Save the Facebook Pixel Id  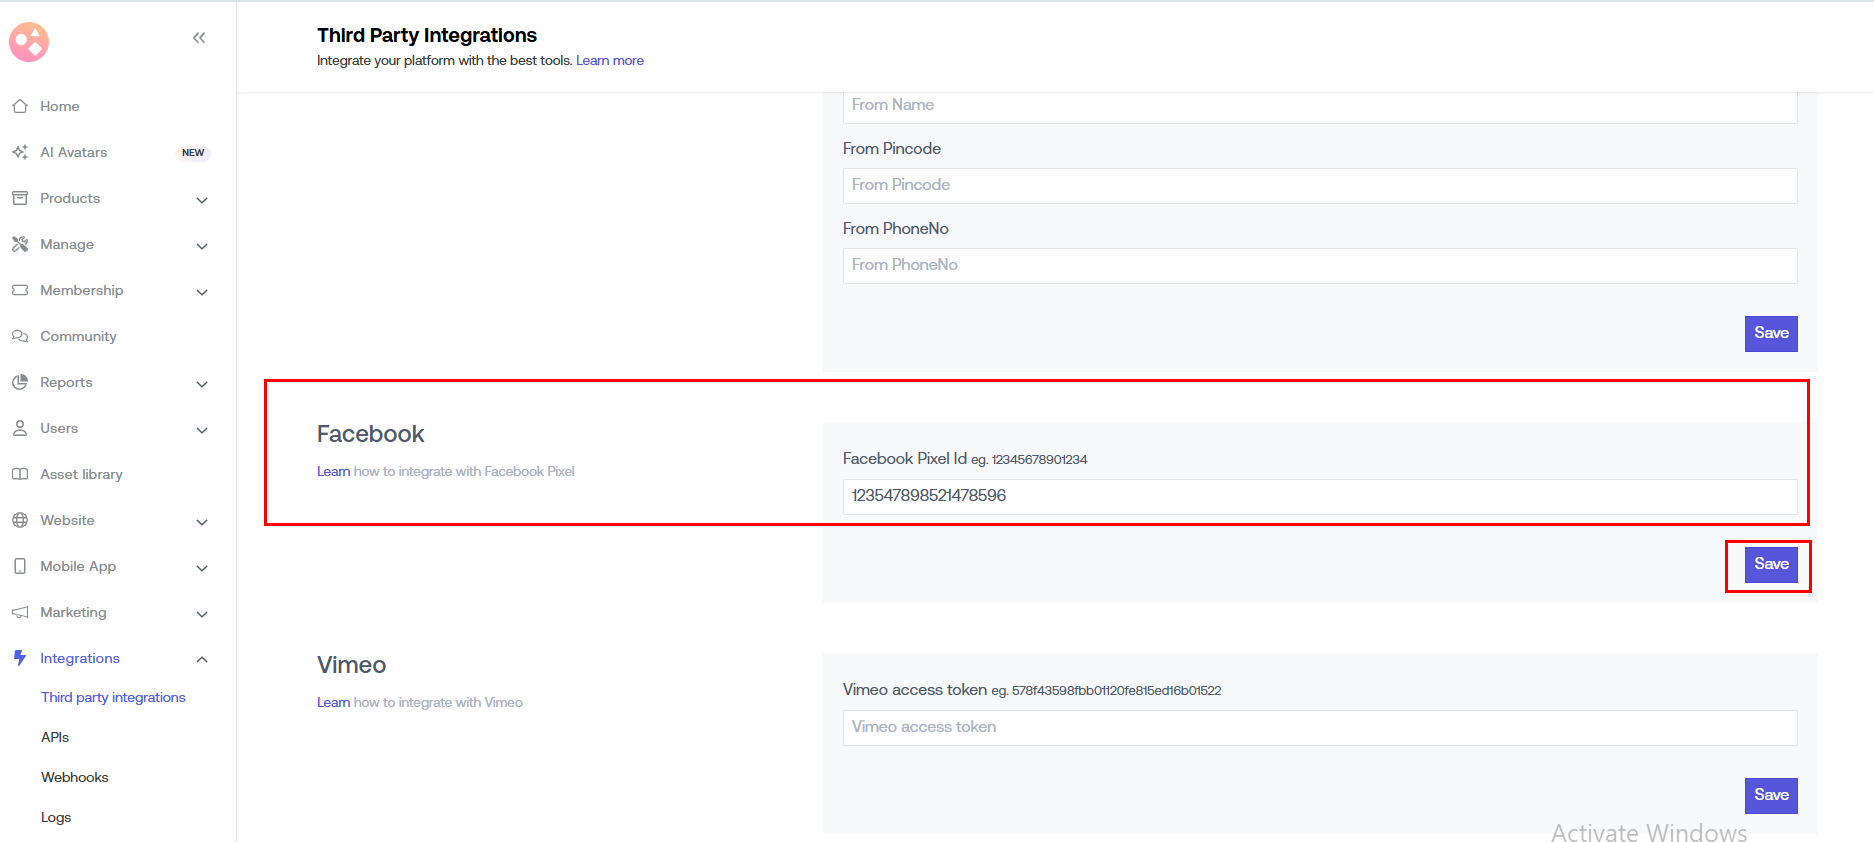(x=1770, y=564)
